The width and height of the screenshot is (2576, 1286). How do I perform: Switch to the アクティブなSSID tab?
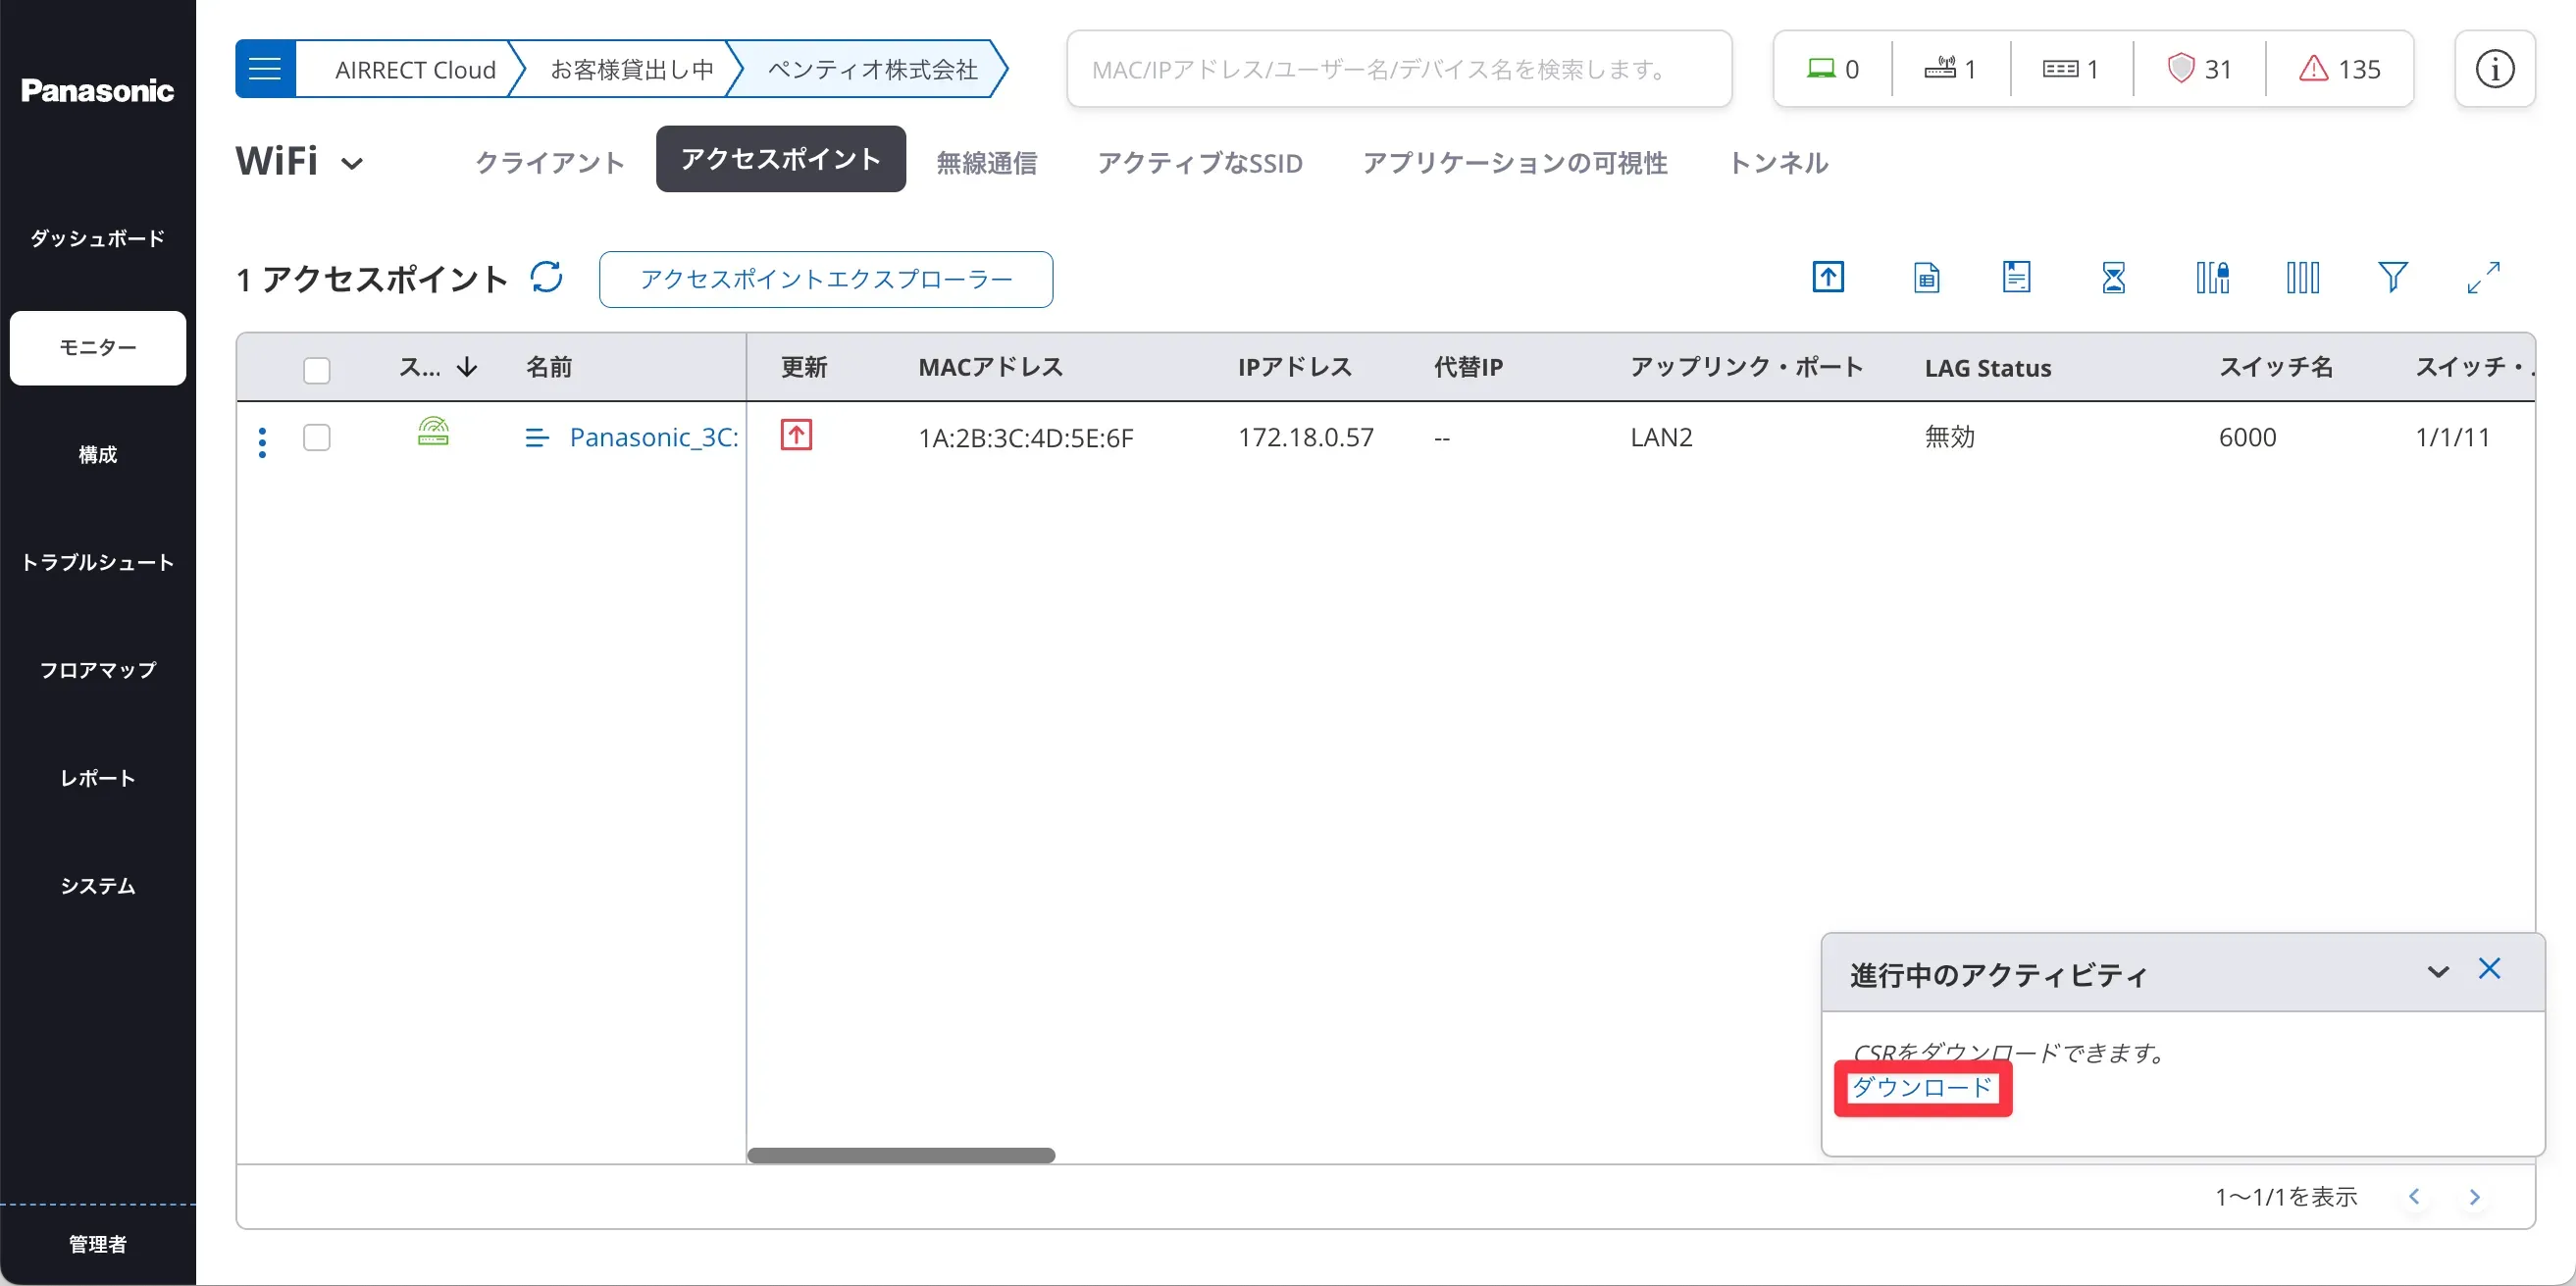pyautogui.click(x=1199, y=162)
